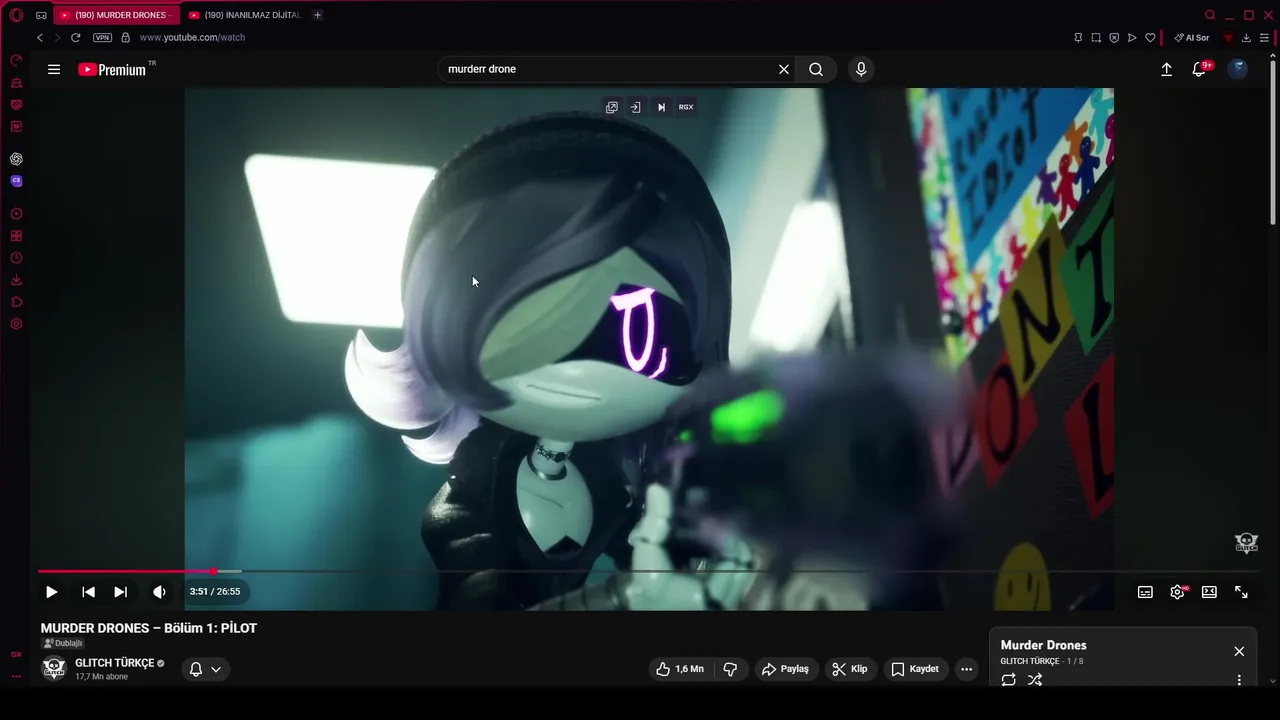Viewport: 1280px width, 720px height.
Task: Close the Murder Drones playlist panel
Action: 1239,651
